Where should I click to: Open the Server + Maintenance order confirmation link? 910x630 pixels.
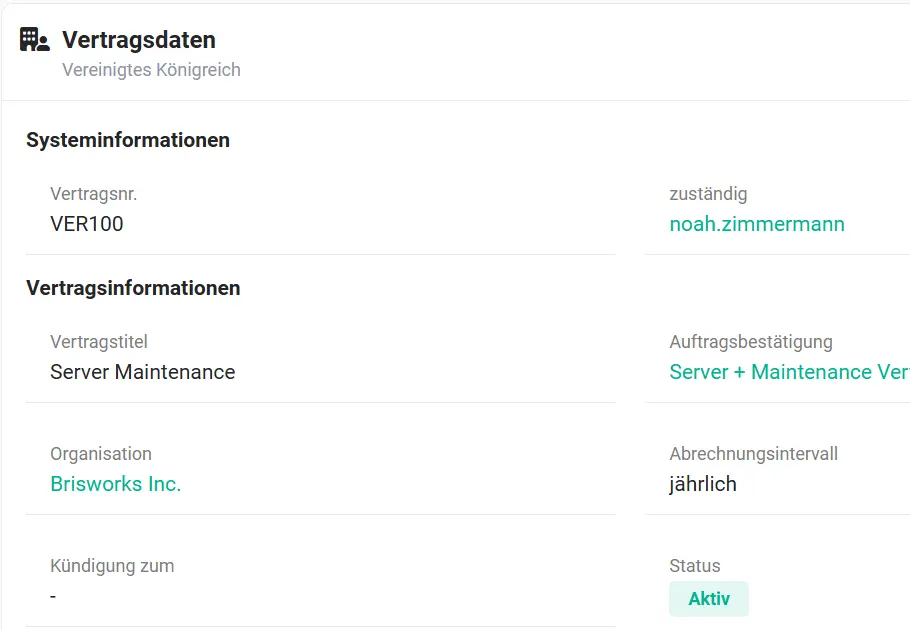click(x=789, y=372)
